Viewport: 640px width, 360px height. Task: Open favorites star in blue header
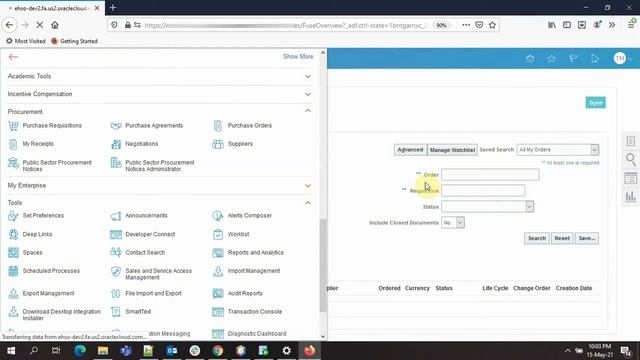pyautogui.click(x=552, y=59)
